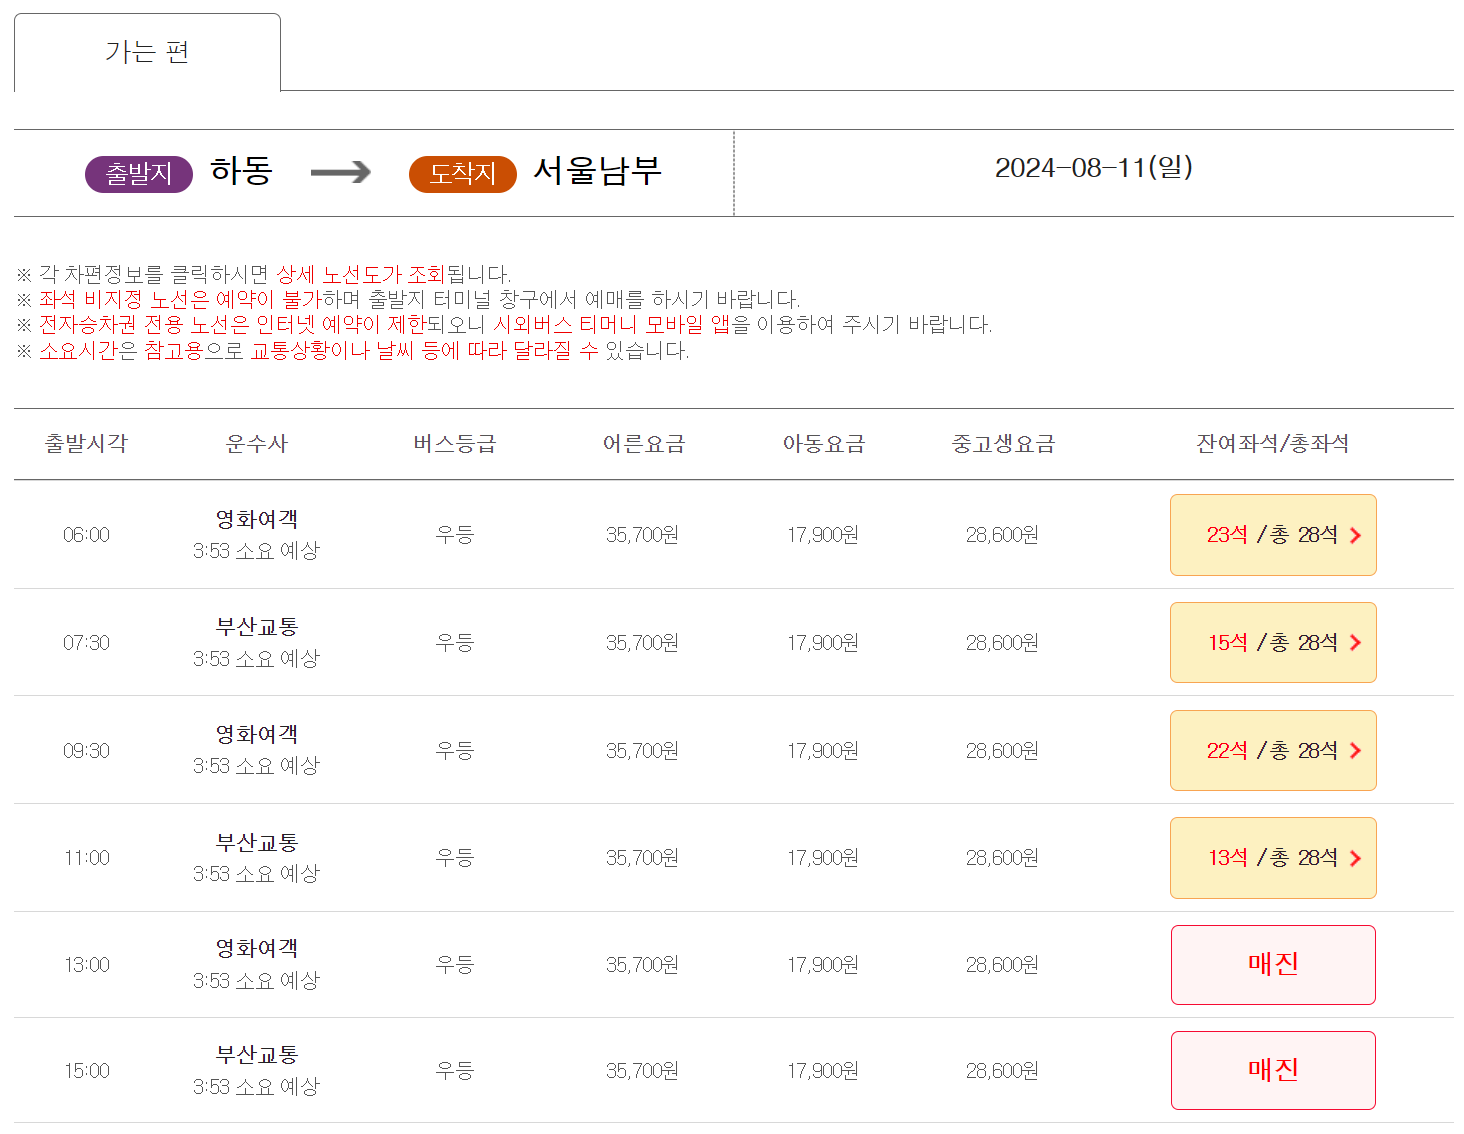The image size is (1464, 1134).
Task: Select the 11:00 bus with 13석 remaining
Action: 1273,858
